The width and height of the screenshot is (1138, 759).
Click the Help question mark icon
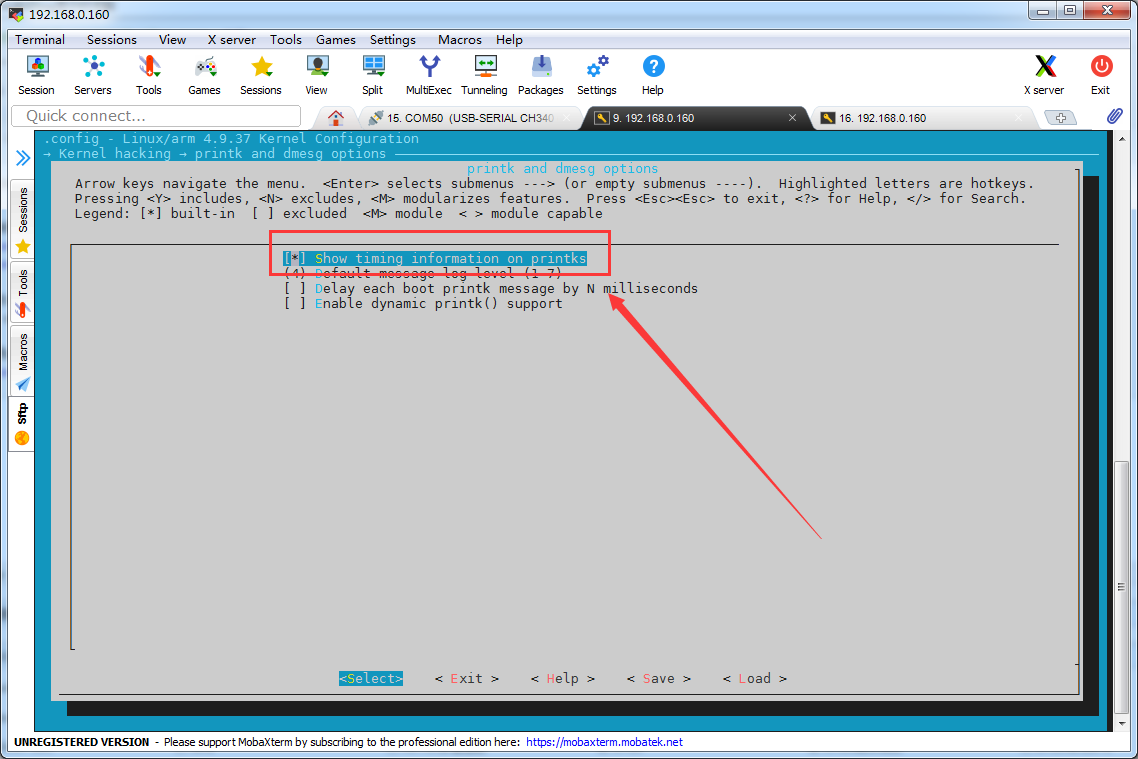[653, 75]
